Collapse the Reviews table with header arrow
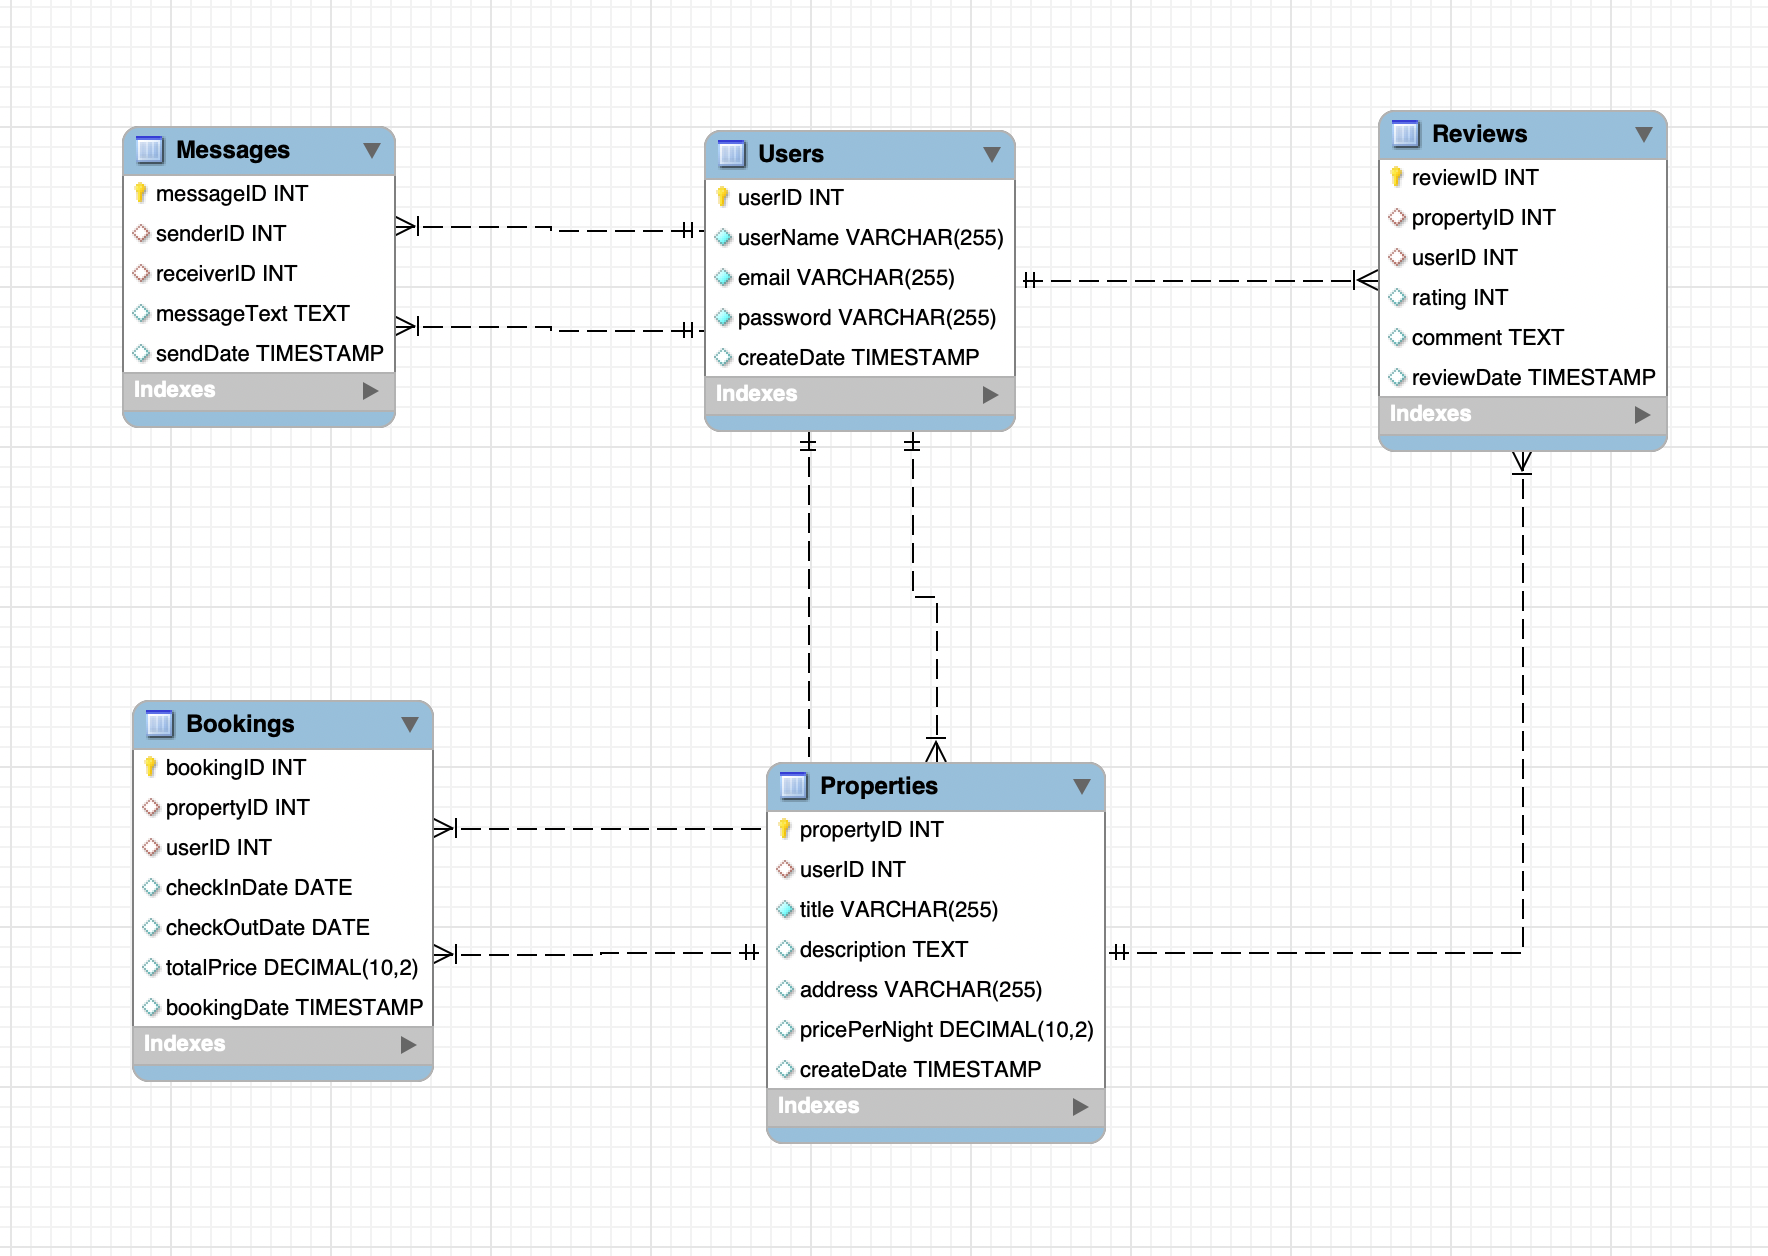The image size is (1768, 1256). 1644,135
